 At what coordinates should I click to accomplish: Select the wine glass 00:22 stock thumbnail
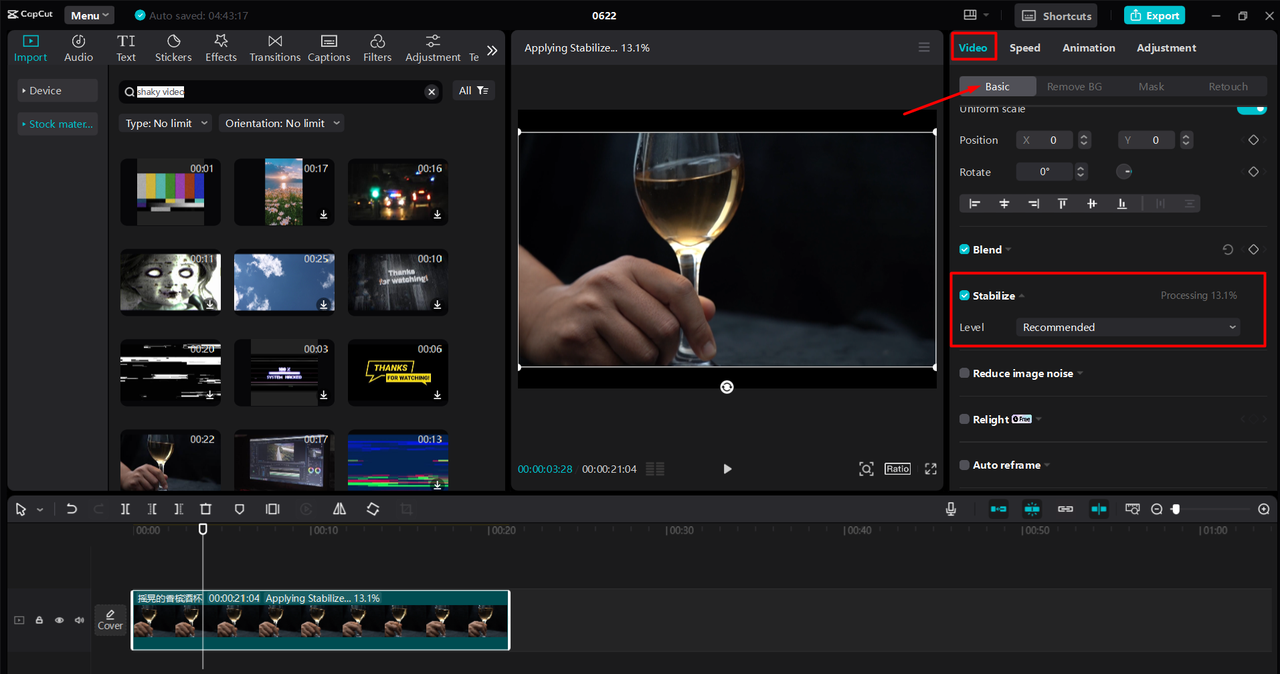170,460
